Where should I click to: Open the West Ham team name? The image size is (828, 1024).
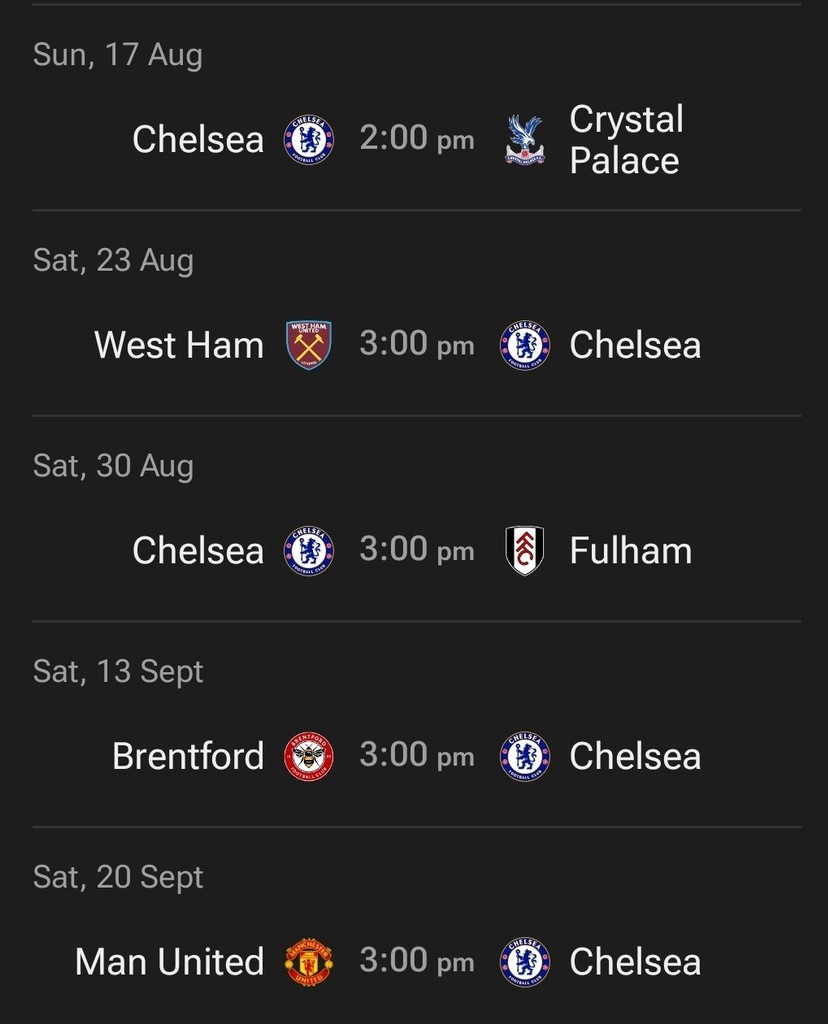pos(179,345)
